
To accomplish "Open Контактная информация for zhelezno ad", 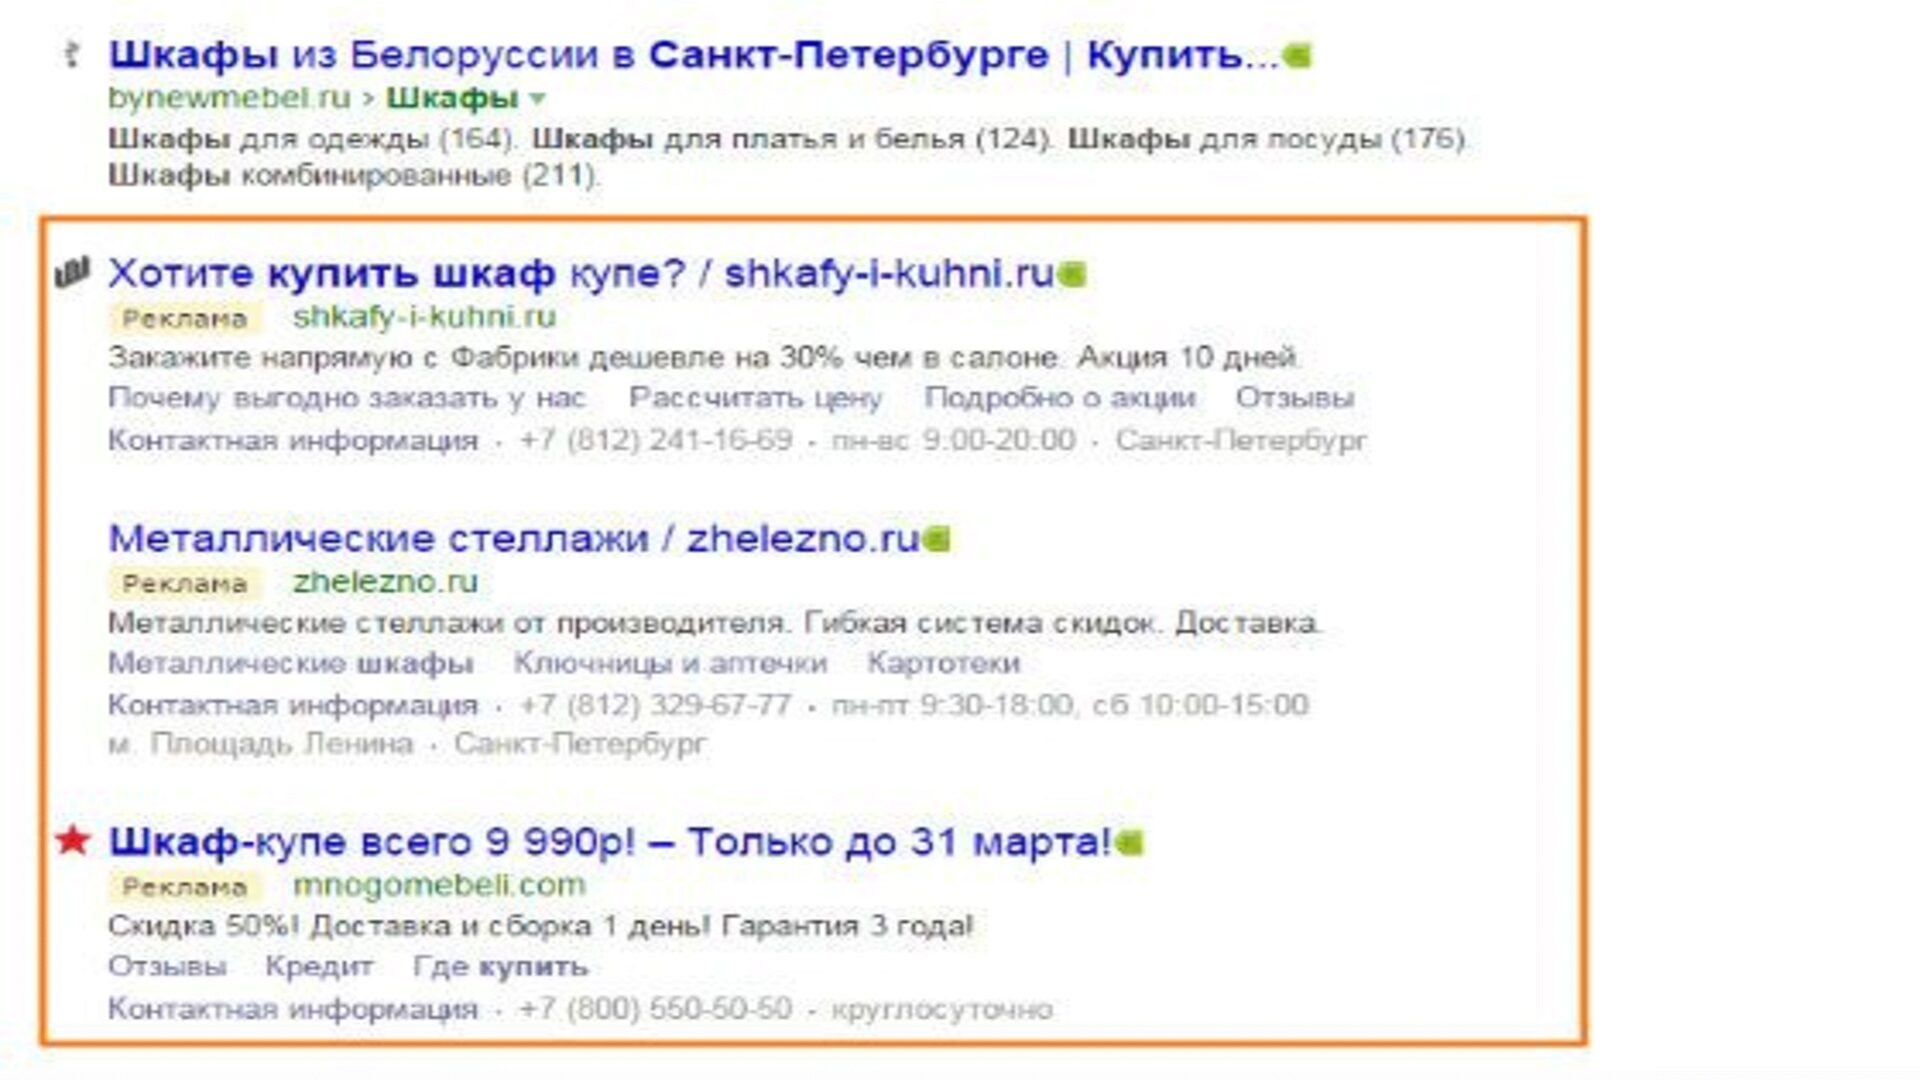I will pyautogui.click(x=293, y=705).
